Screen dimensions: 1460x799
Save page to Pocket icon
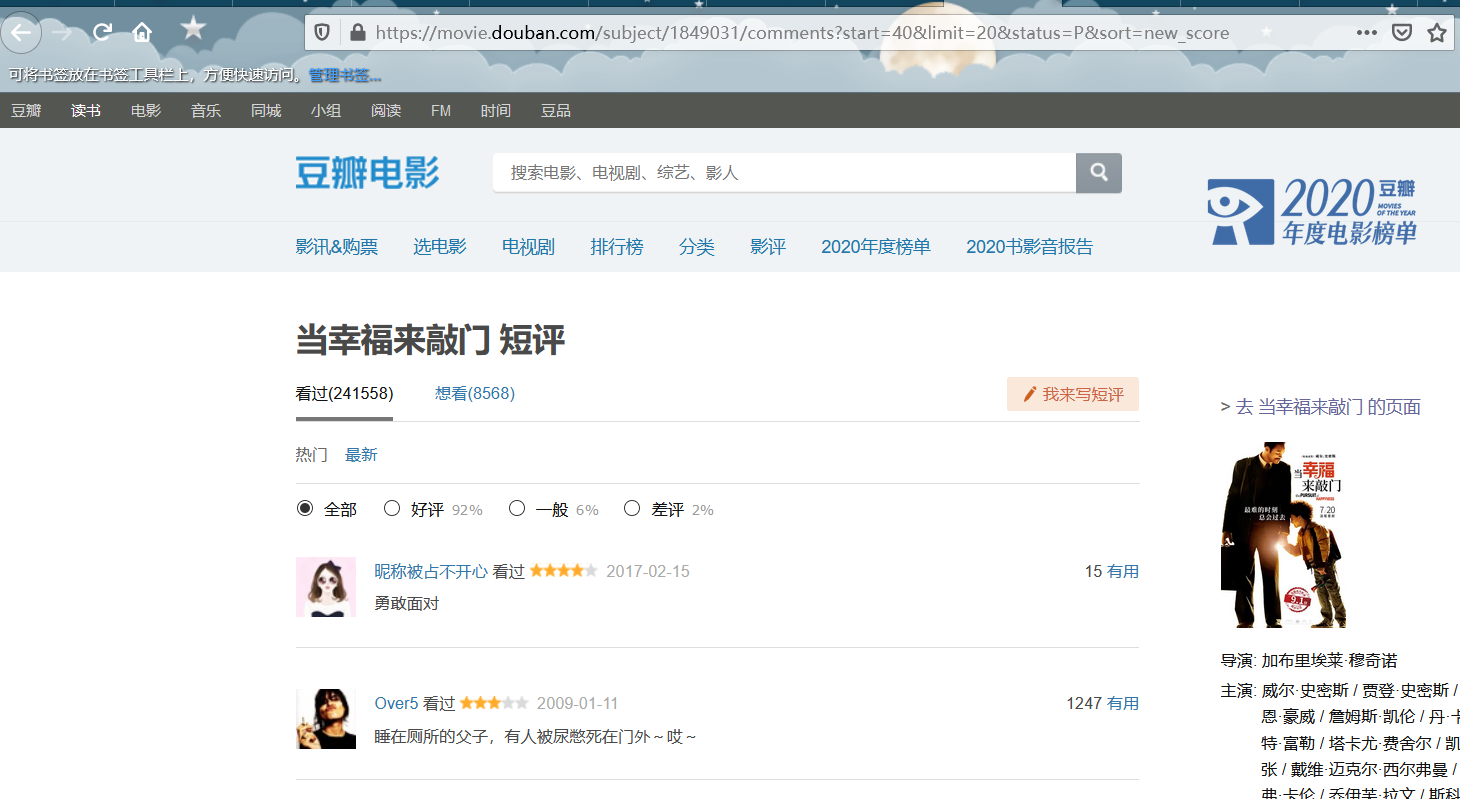point(1402,32)
